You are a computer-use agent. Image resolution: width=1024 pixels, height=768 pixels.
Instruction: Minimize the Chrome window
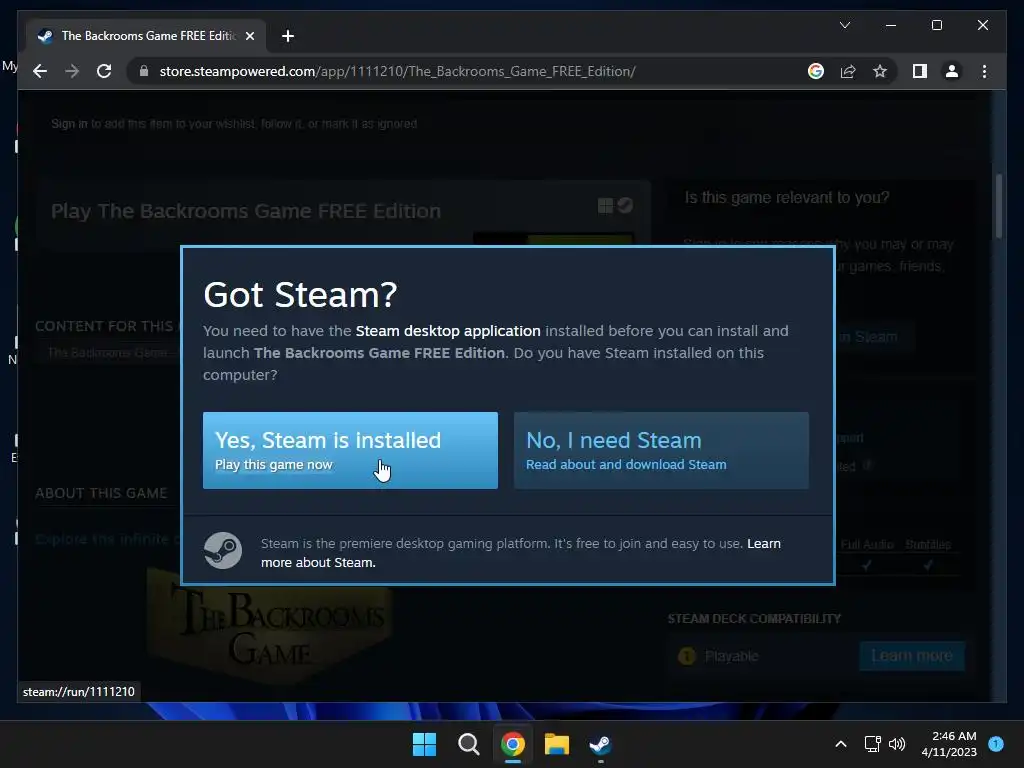pos(891,25)
